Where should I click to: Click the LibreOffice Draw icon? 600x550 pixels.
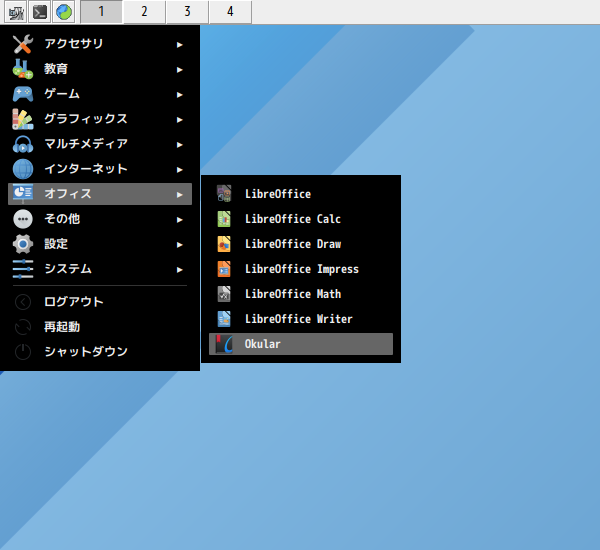coord(224,244)
